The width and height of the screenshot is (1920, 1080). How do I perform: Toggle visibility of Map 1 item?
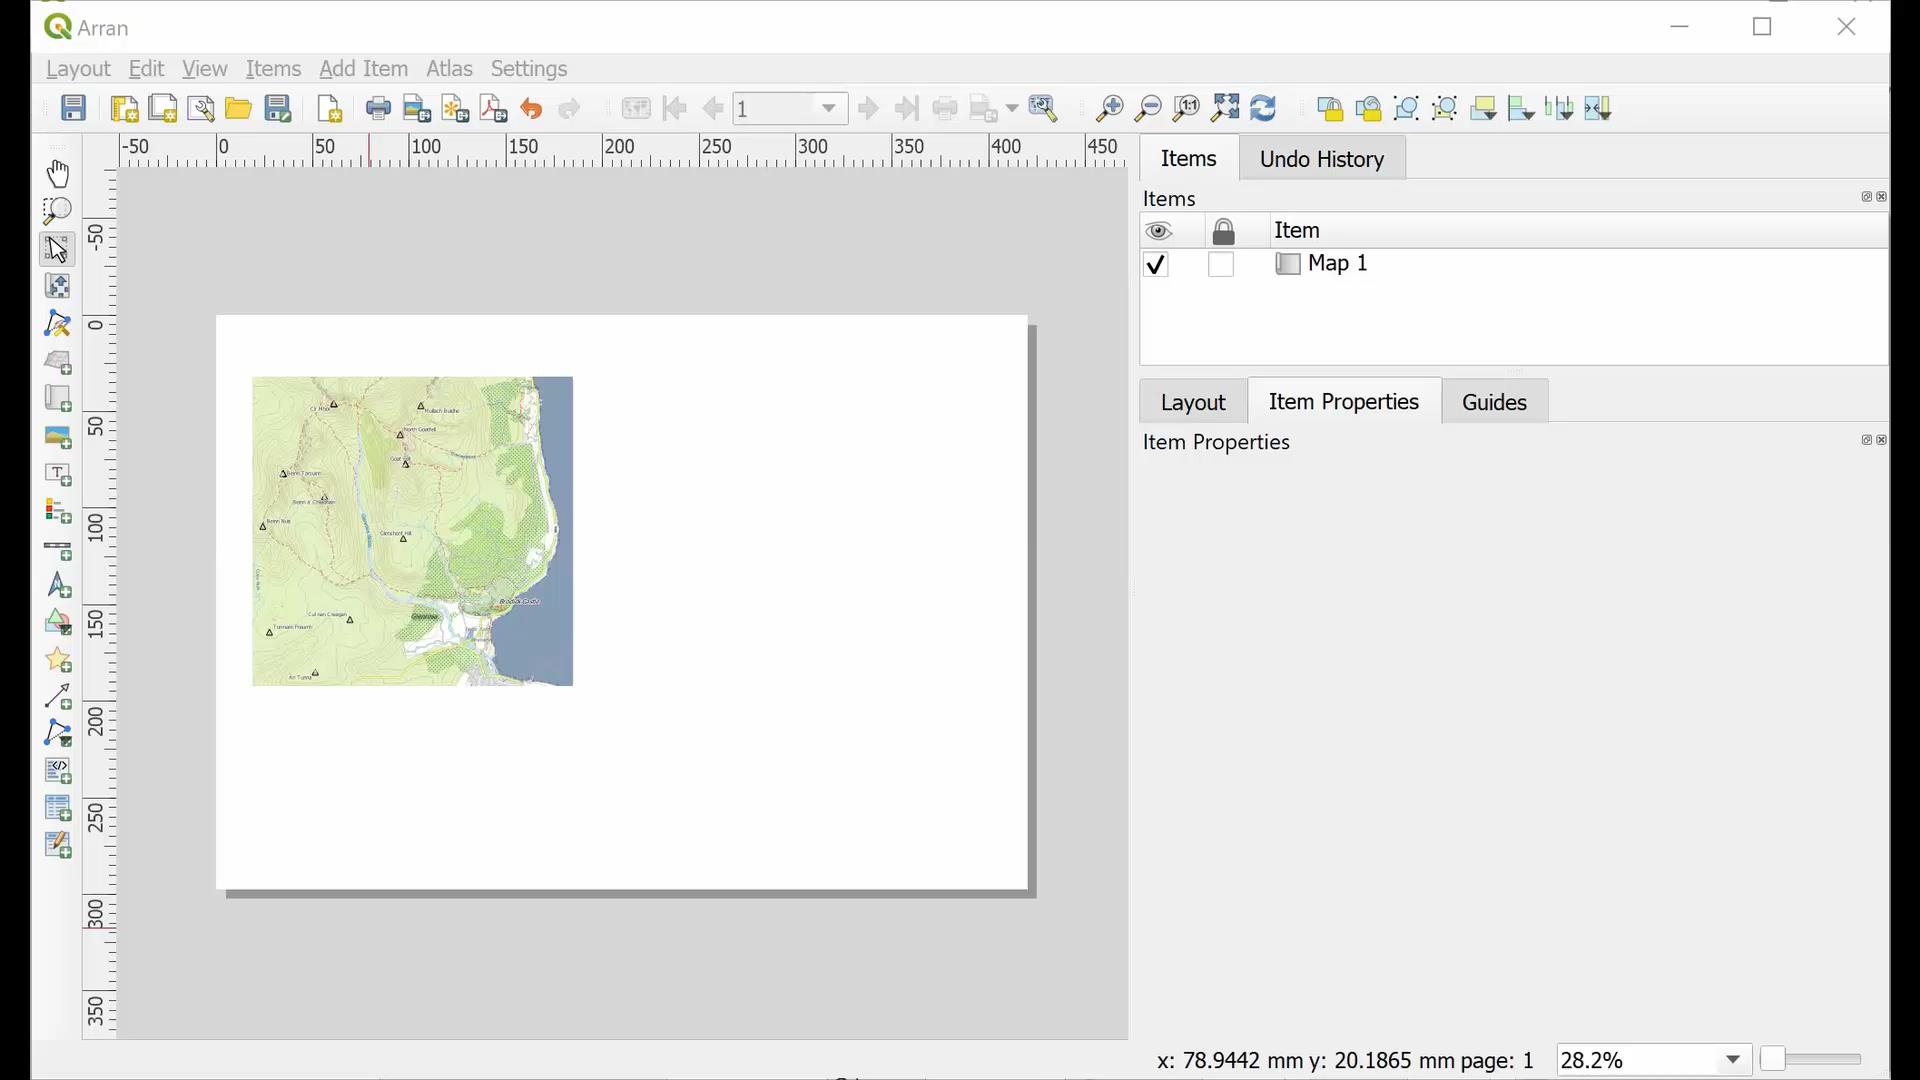point(1156,264)
